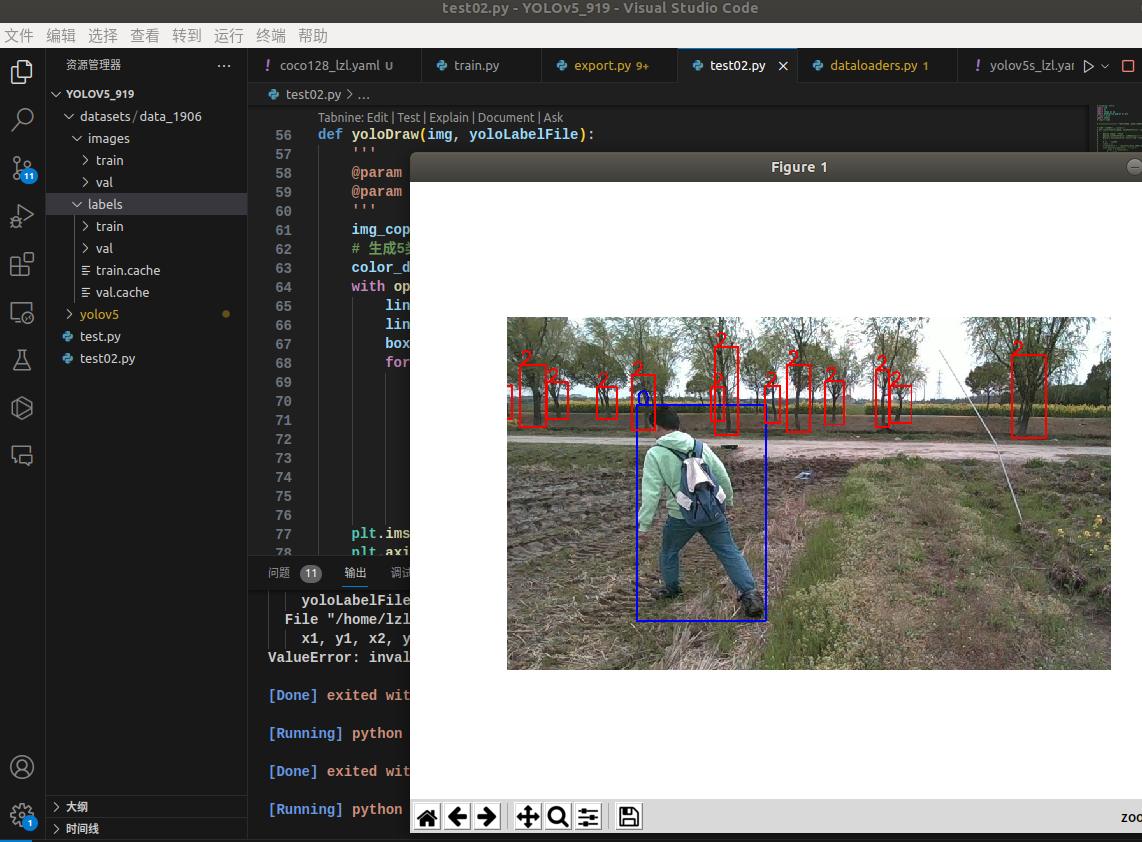The height and width of the screenshot is (842, 1142).
Task: Select the matplotlib Pan tool
Action: tap(527, 817)
